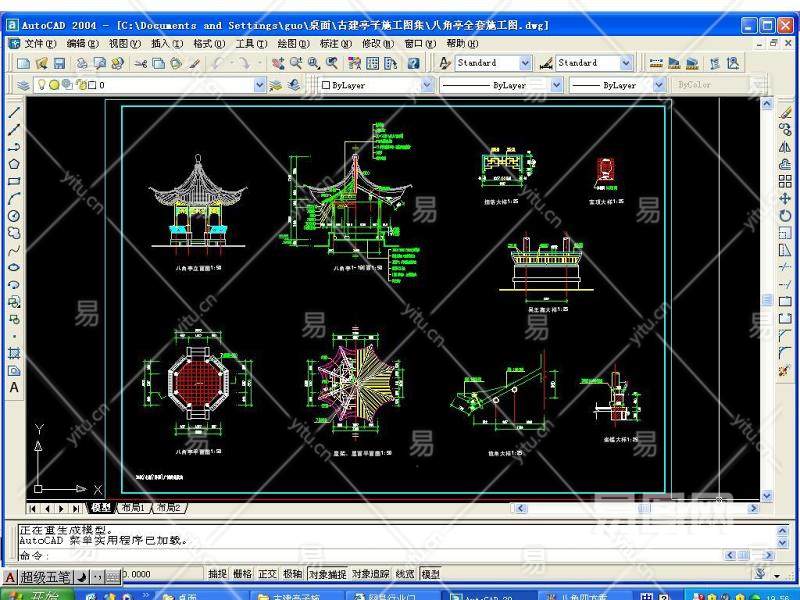Click the New drawing icon
The height and width of the screenshot is (600, 800).
tap(23, 63)
